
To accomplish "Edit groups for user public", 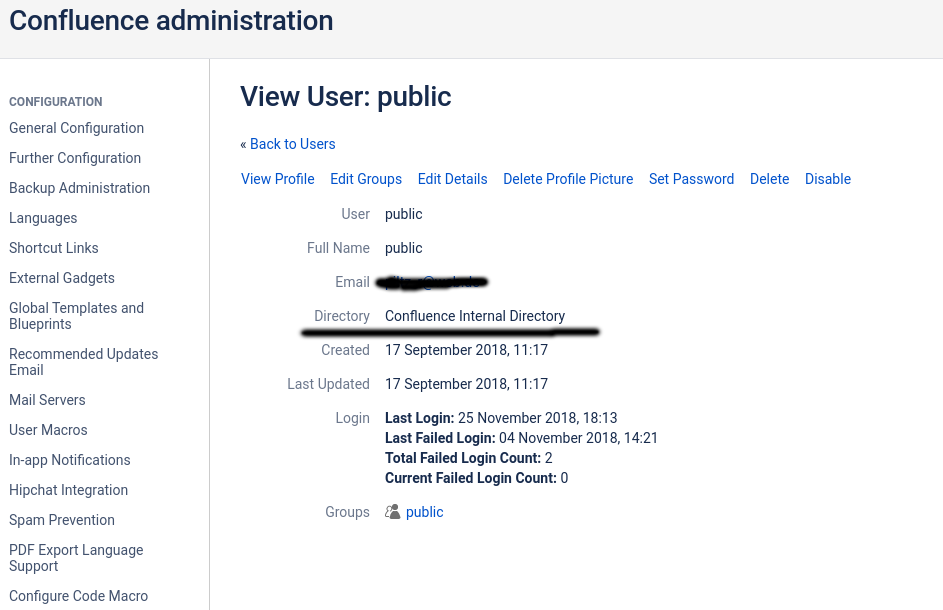I will coord(365,179).
